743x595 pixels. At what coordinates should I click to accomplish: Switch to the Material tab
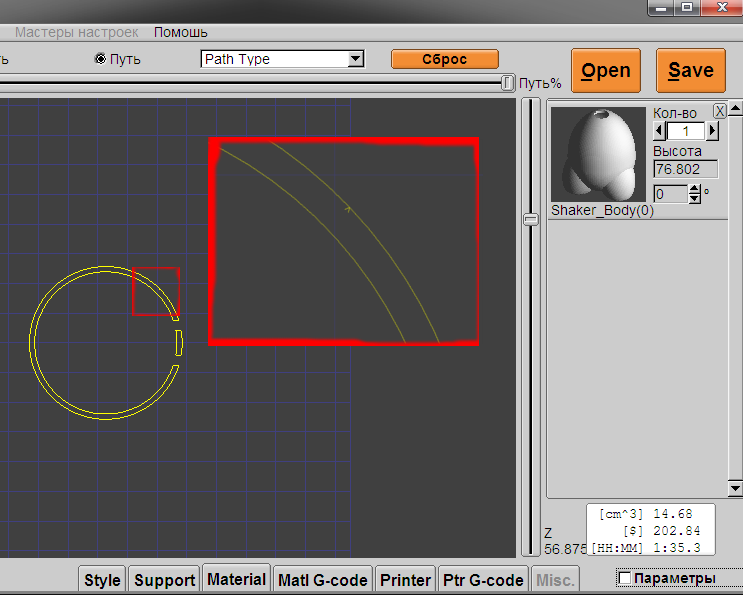(236, 579)
